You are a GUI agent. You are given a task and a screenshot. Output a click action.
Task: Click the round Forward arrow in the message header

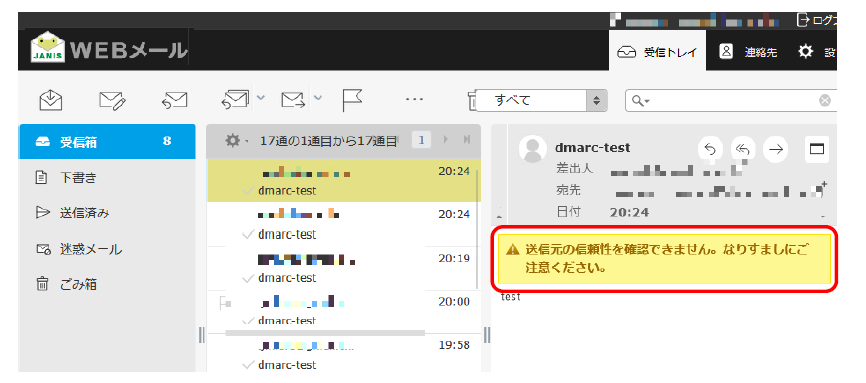(x=775, y=149)
